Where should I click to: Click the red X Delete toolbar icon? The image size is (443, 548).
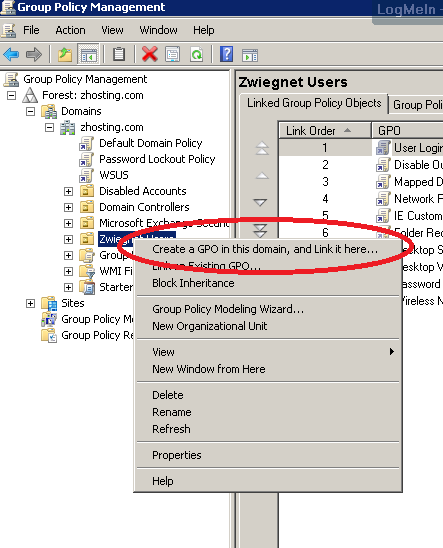click(150, 55)
